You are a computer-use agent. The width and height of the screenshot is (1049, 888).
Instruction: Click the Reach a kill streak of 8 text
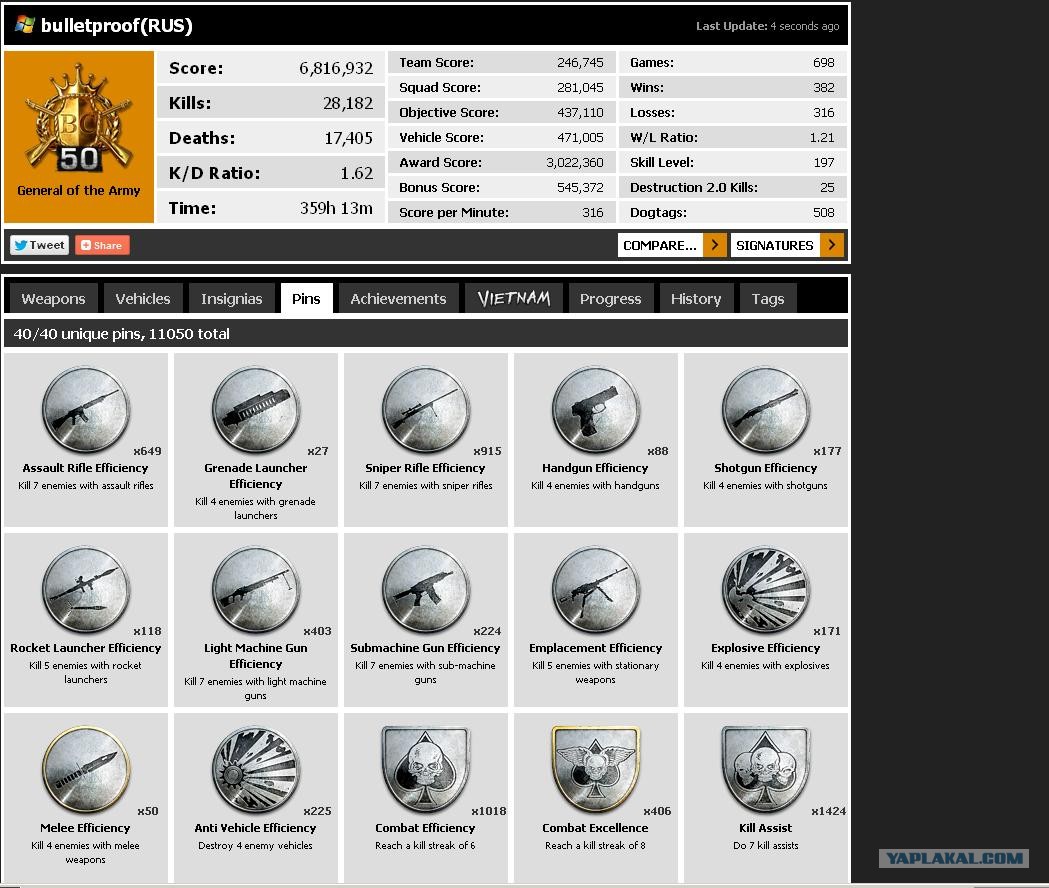[x=595, y=845]
